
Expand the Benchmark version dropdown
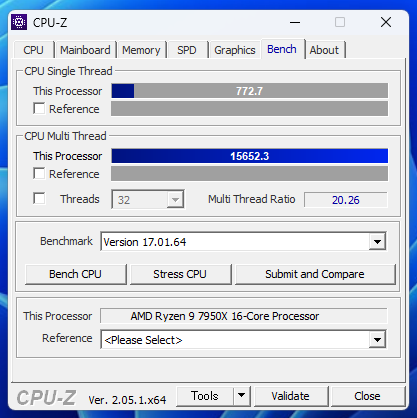377,242
